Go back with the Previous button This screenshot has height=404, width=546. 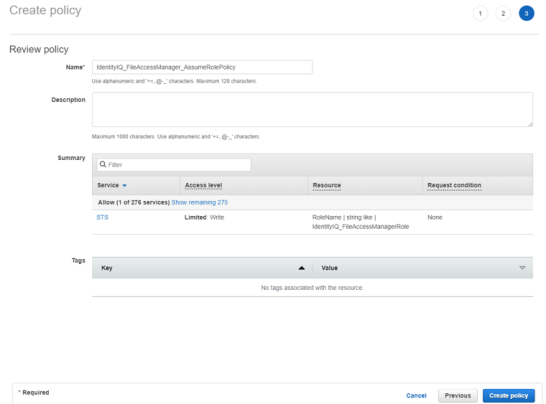click(458, 396)
